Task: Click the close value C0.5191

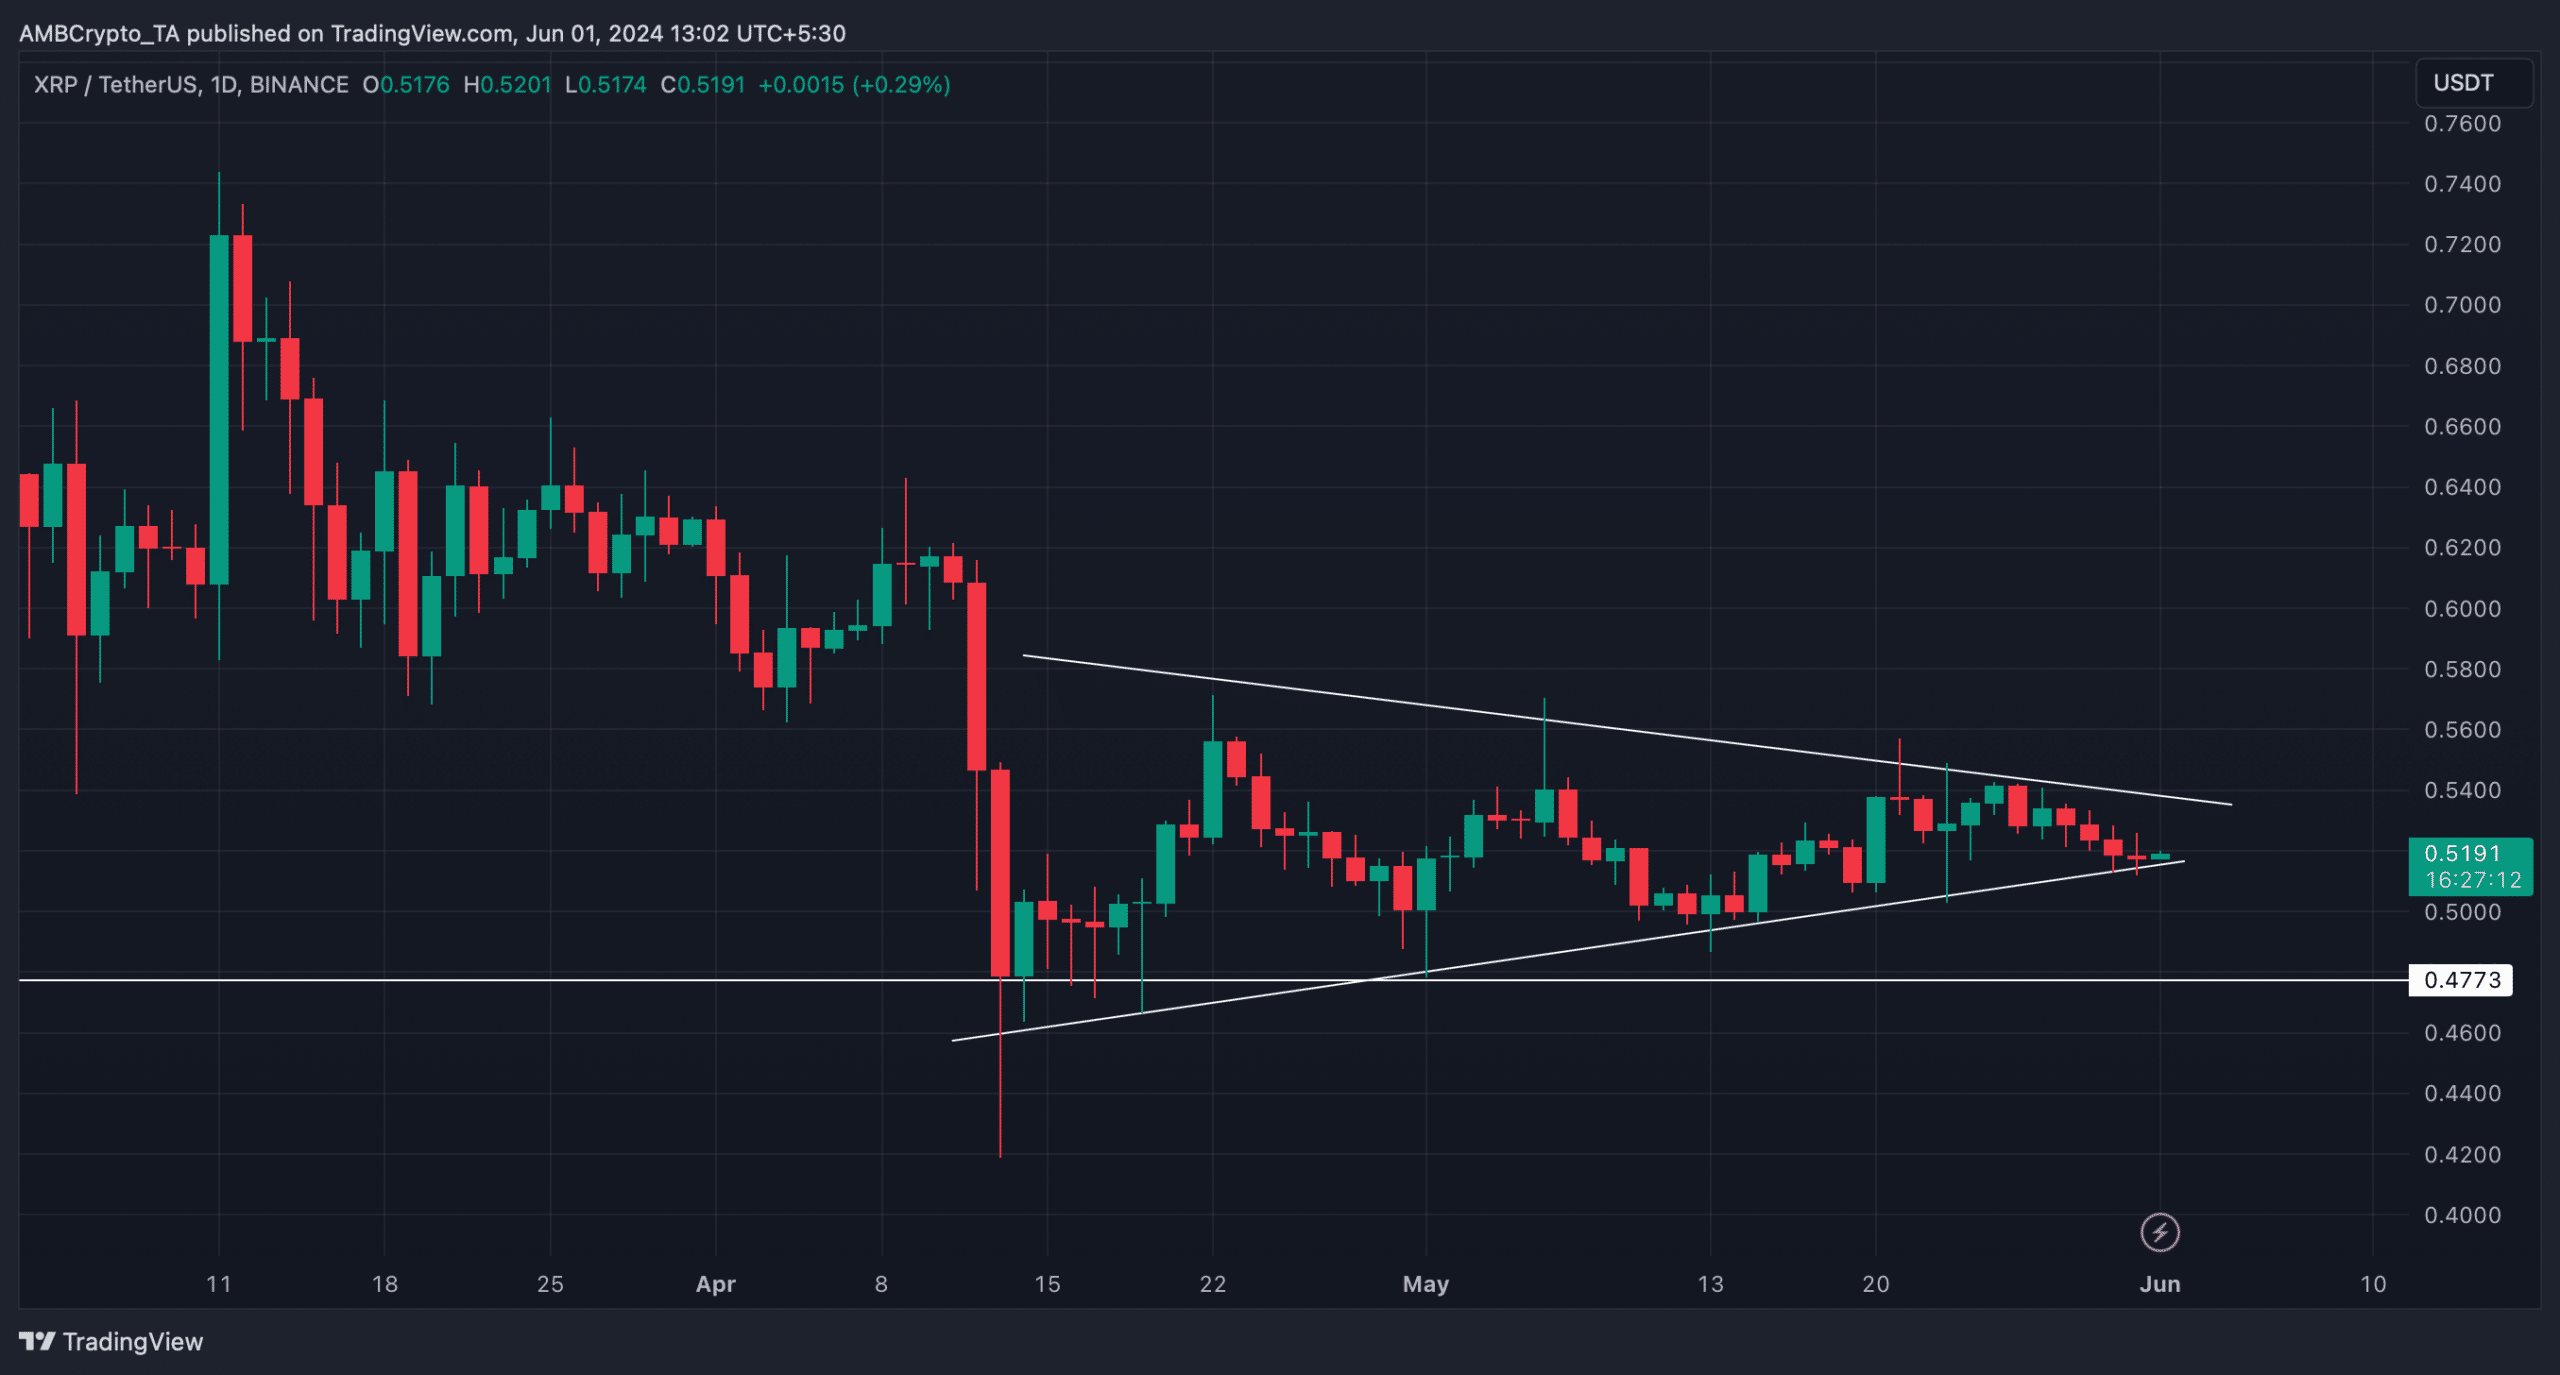Action: [x=703, y=85]
